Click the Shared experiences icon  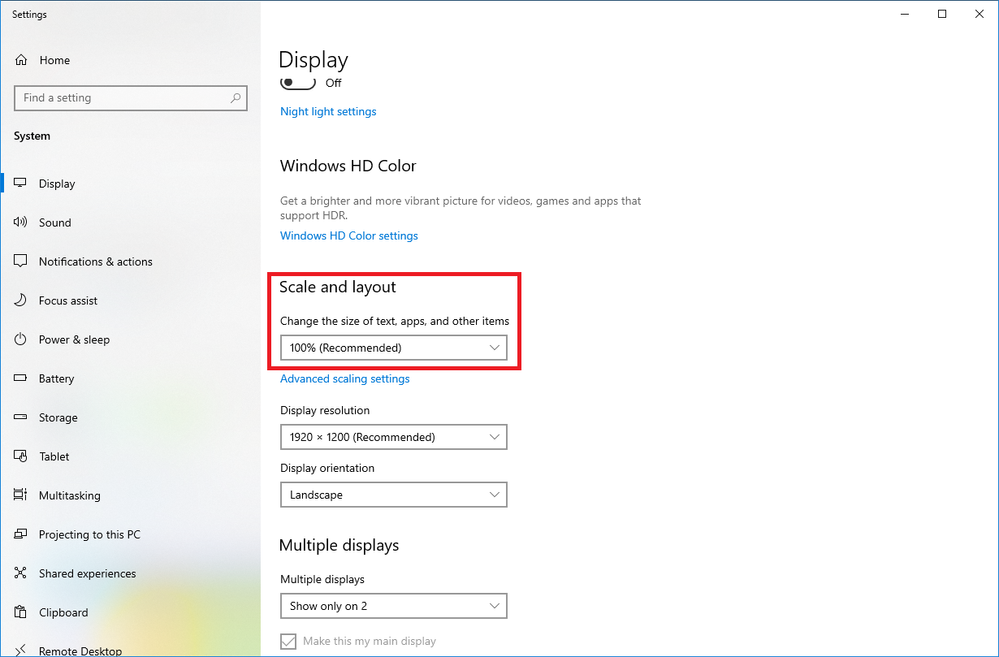coord(20,573)
